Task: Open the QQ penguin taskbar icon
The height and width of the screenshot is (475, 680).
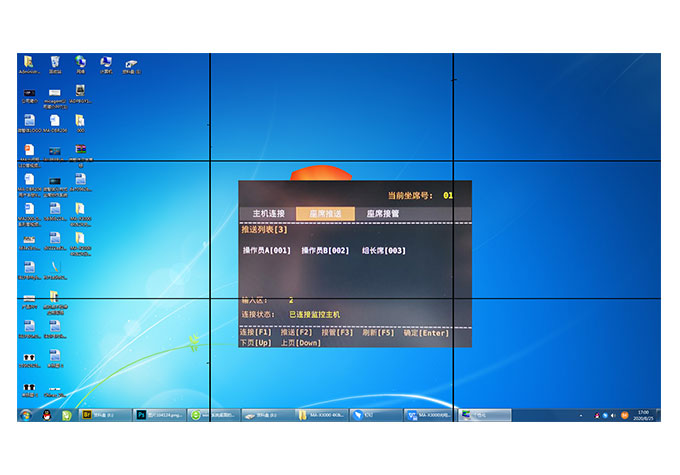Action: click(x=47, y=415)
